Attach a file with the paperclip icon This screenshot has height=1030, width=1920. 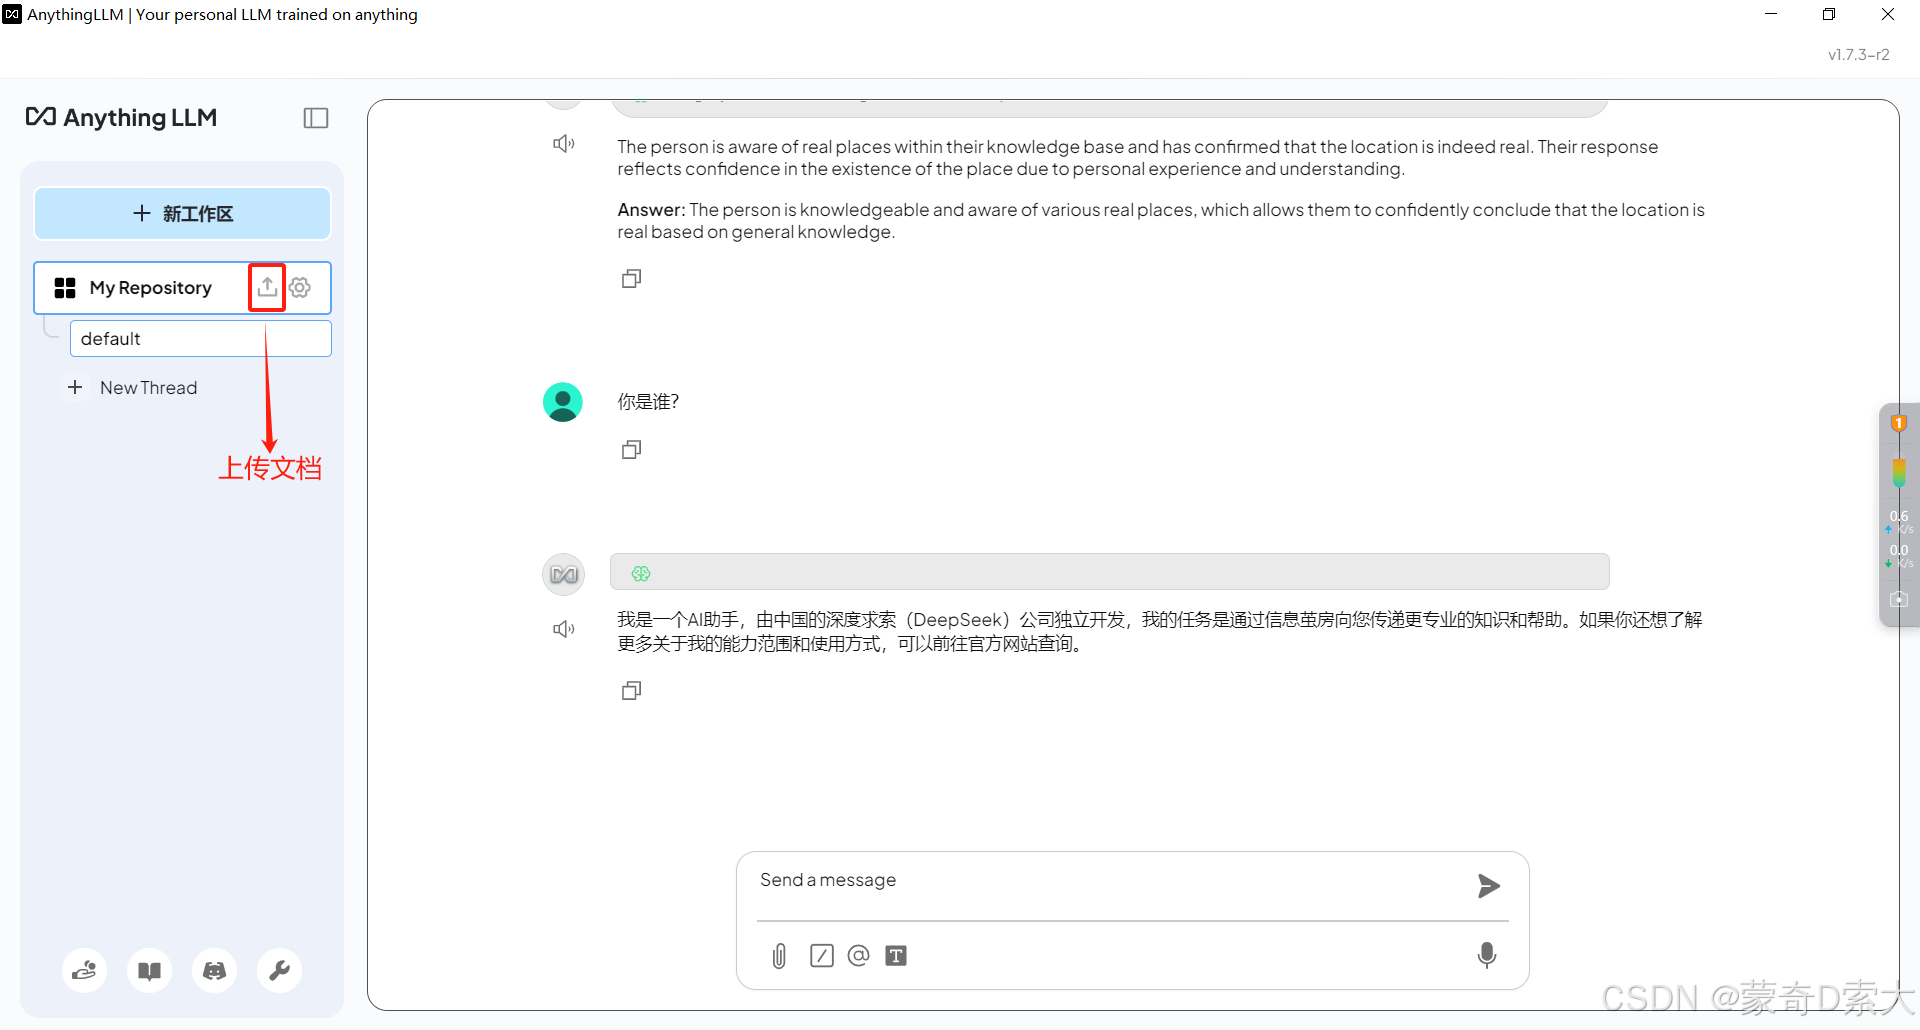pyautogui.click(x=779, y=955)
